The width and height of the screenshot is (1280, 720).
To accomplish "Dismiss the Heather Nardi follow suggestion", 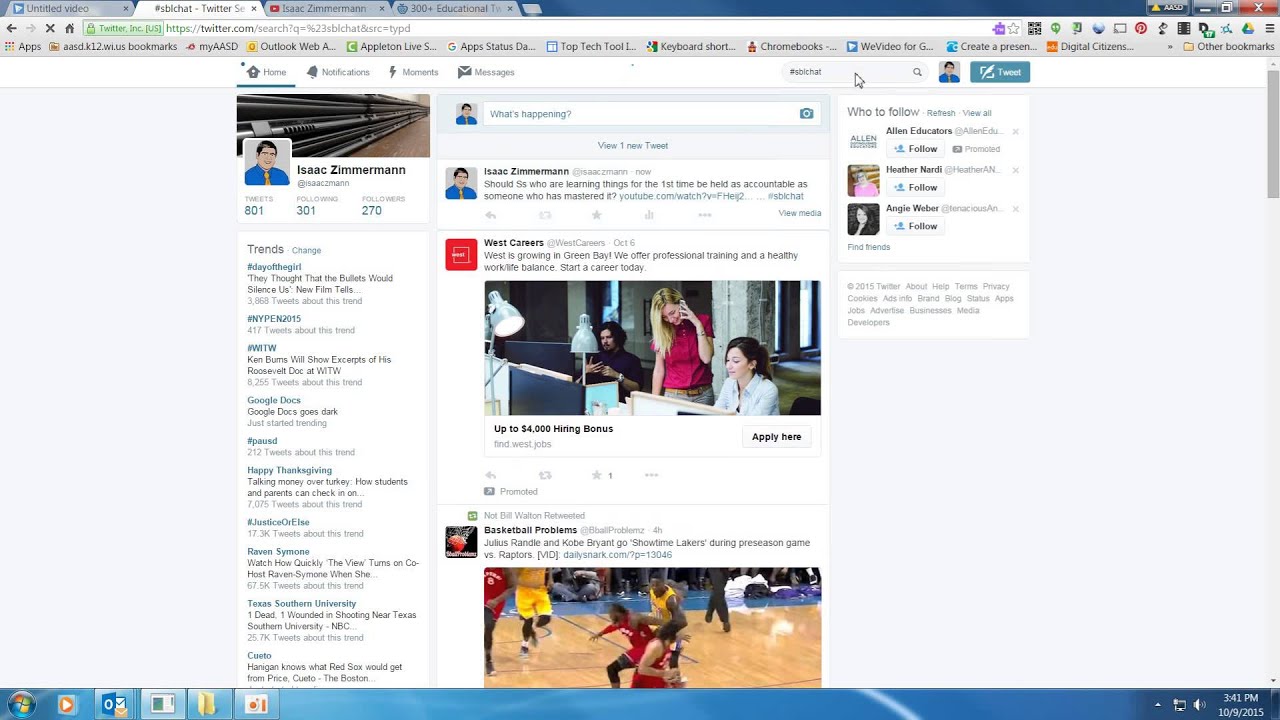I will (x=1015, y=170).
